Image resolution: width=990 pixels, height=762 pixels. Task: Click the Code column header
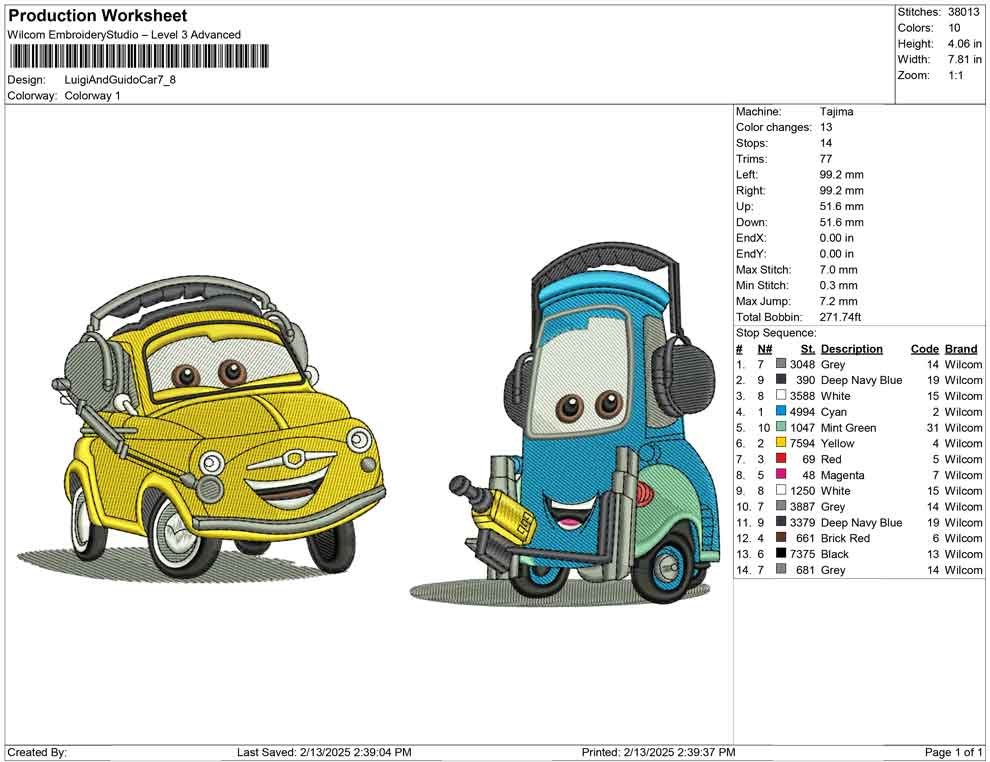point(925,348)
